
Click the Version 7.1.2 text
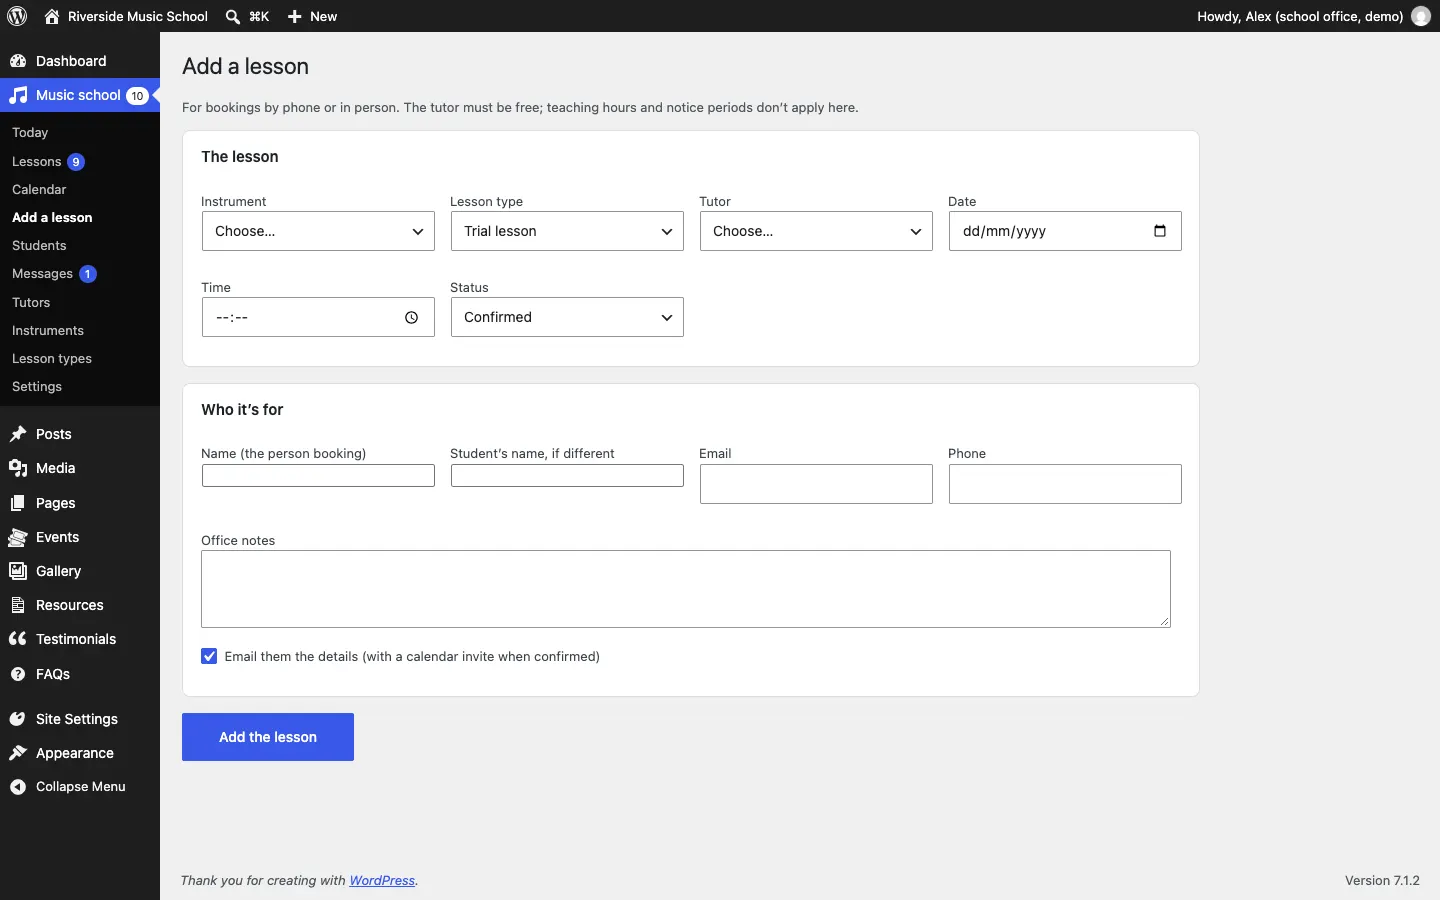[x=1382, y=881]
